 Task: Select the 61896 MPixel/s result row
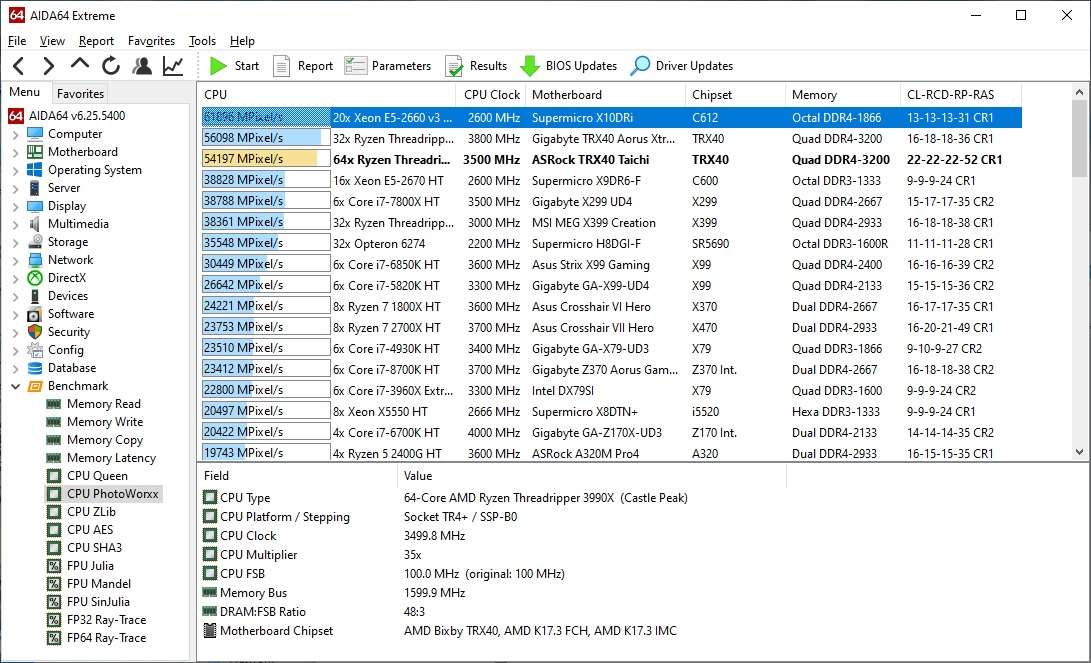(612, 118)
